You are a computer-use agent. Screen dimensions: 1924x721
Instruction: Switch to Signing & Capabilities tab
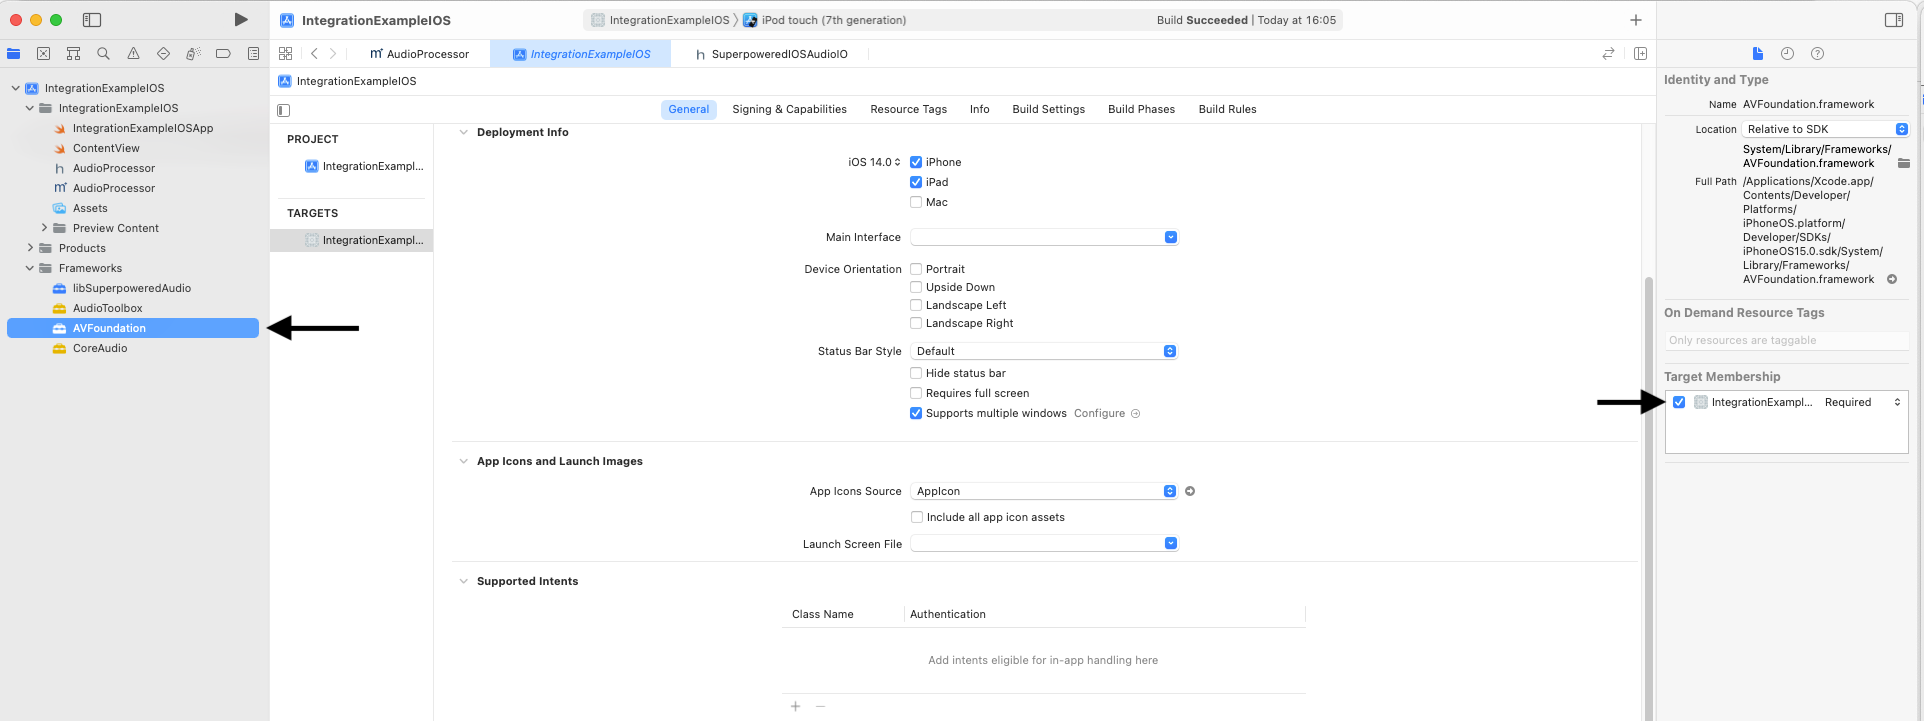tap(789, 109)
